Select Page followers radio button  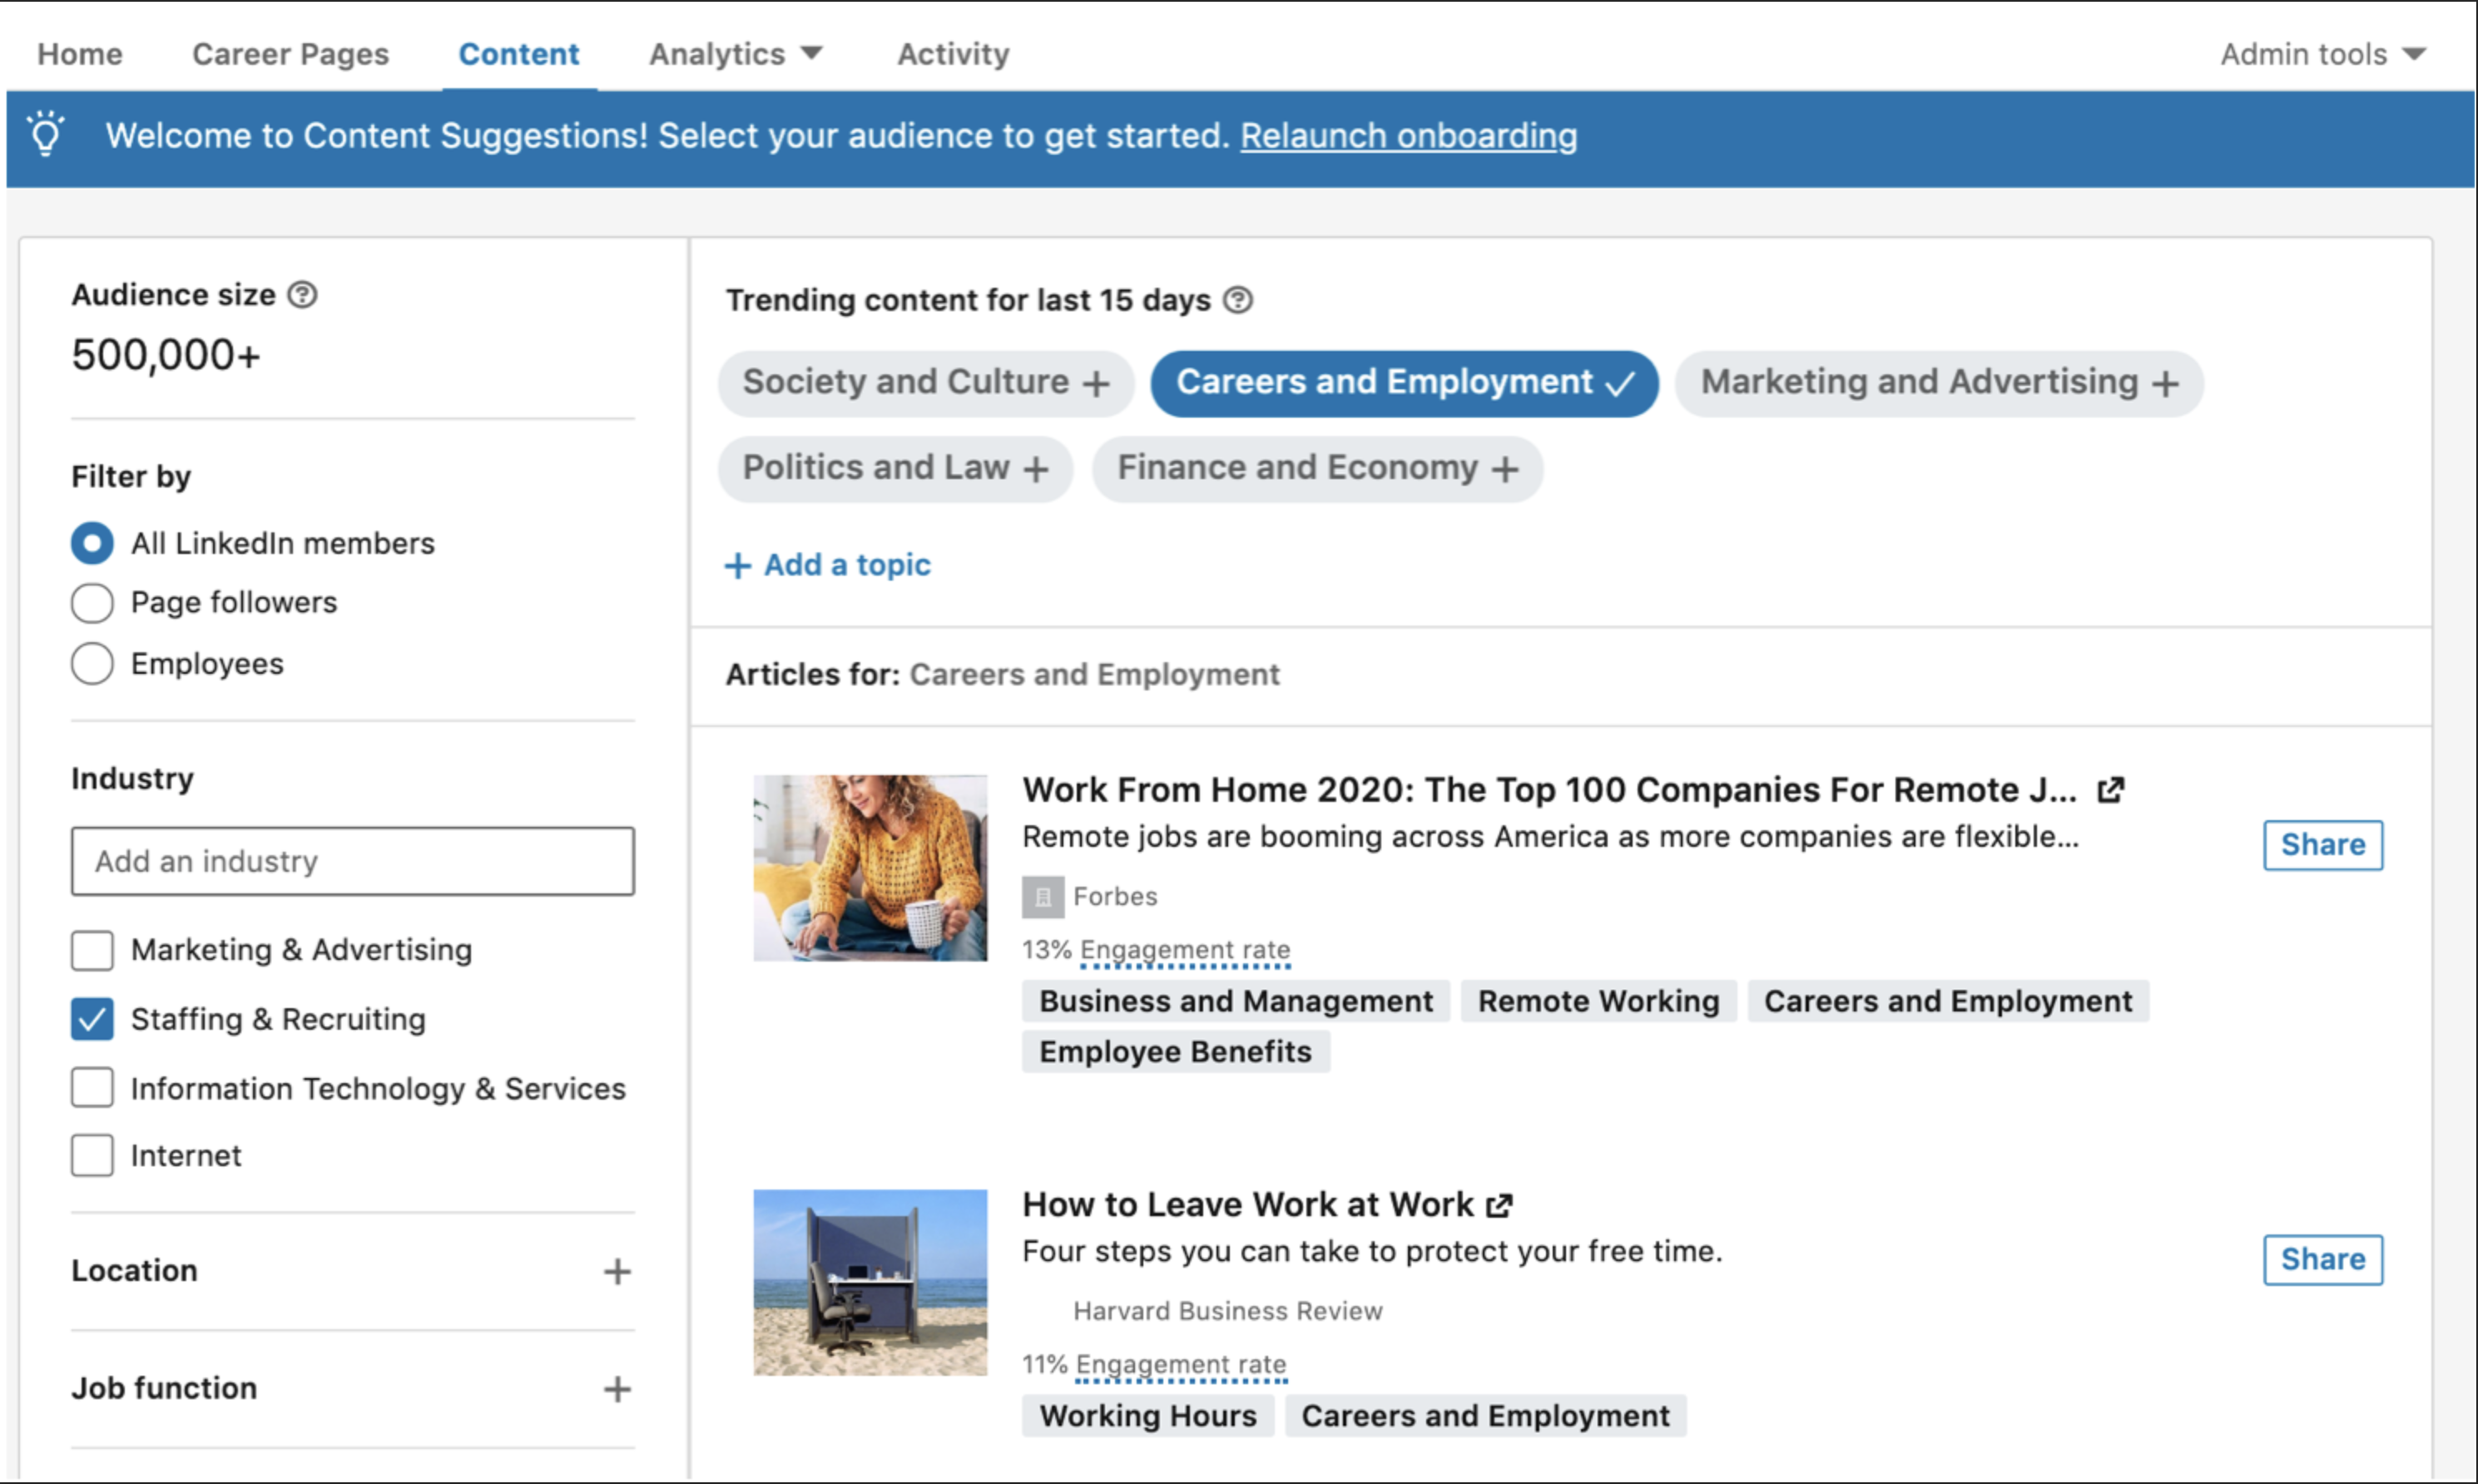[90, 602]
